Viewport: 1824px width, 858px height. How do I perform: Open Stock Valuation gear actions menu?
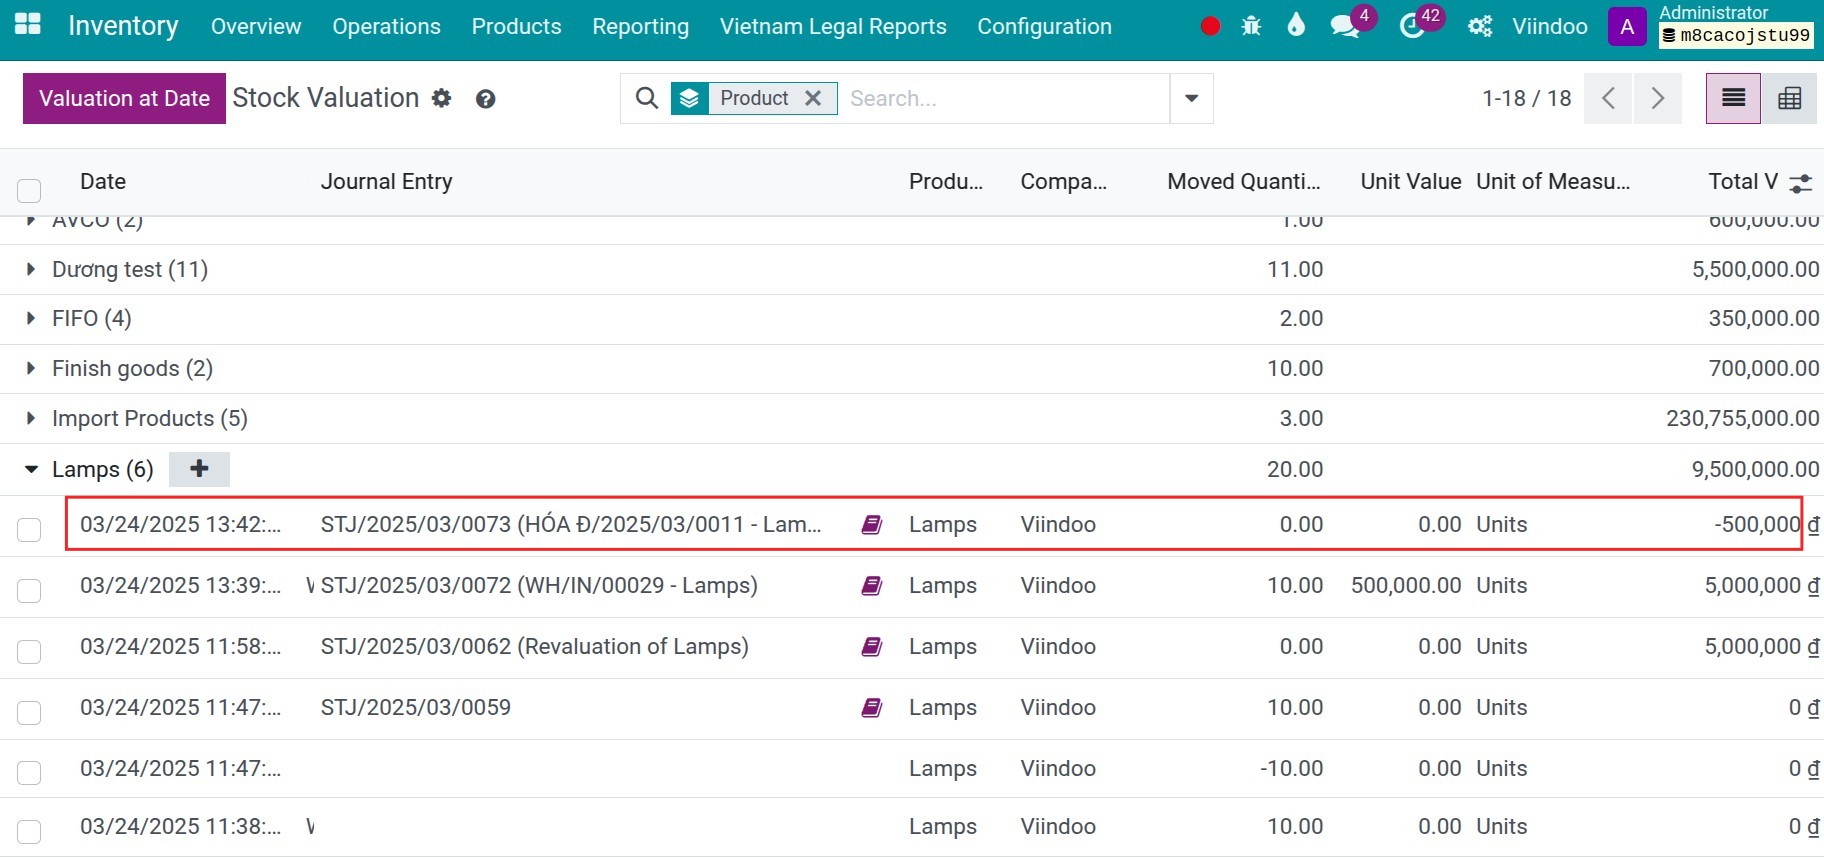tap(441, 98)
